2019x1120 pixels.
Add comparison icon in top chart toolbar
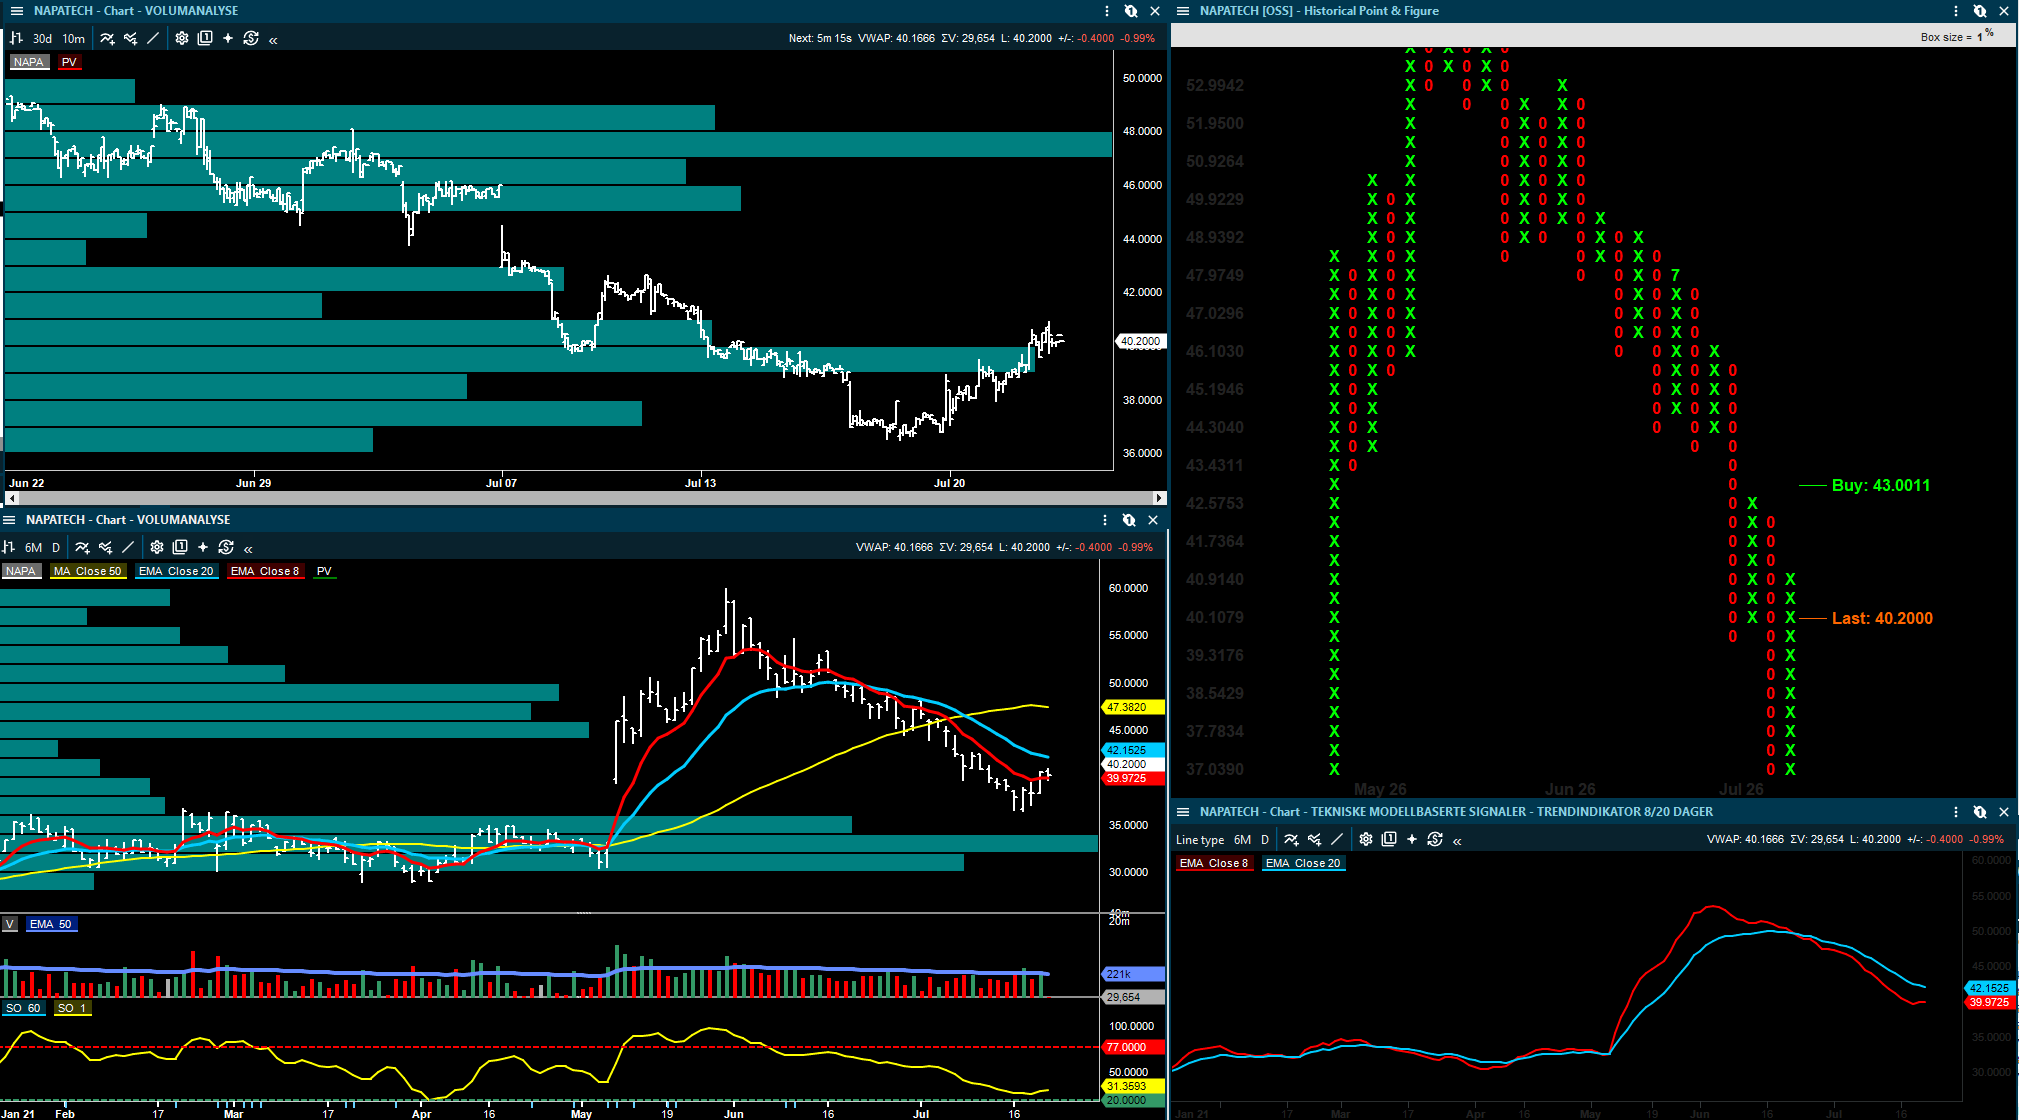click(131, 38)
